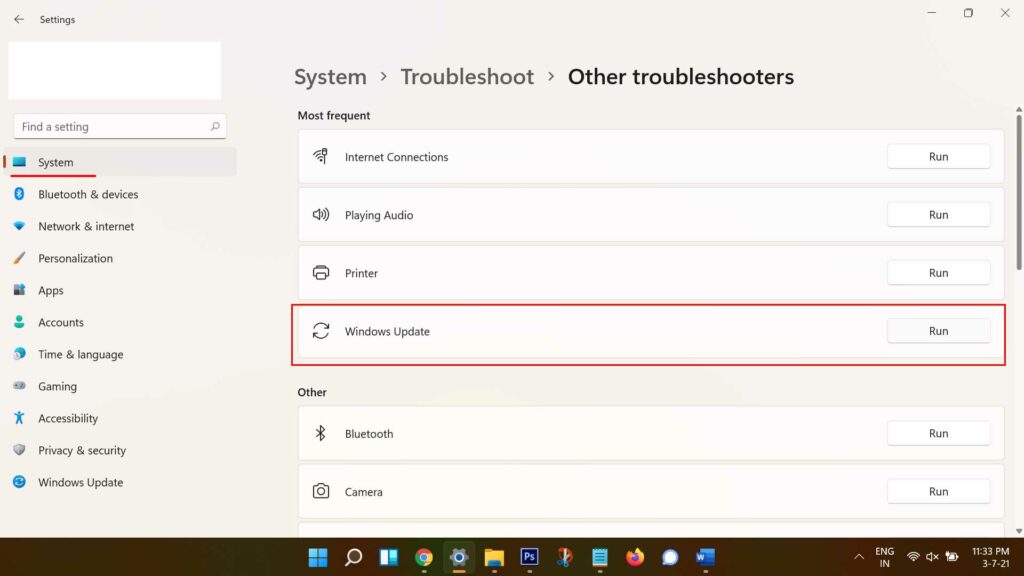
Task: Click the System monitor icon in sidebar
Action: click(20, 162)
